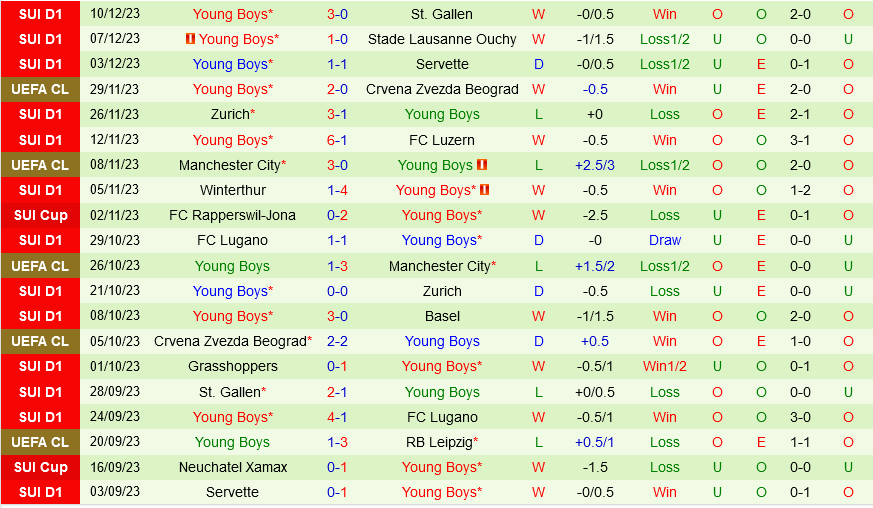
Task: Open the Neuchatel Xamax team page
Action: pos(232,467)
